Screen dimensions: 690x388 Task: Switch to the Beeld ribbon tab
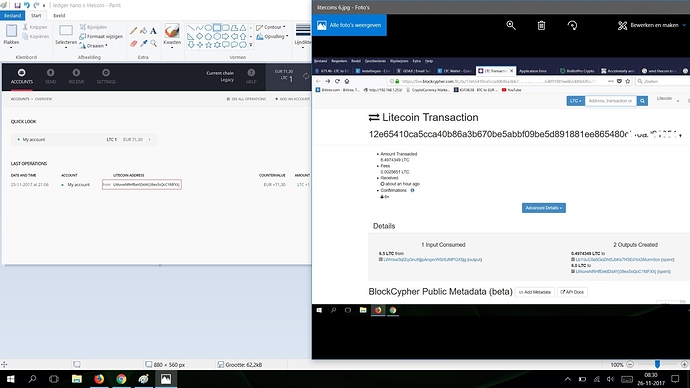click(59, 15)
